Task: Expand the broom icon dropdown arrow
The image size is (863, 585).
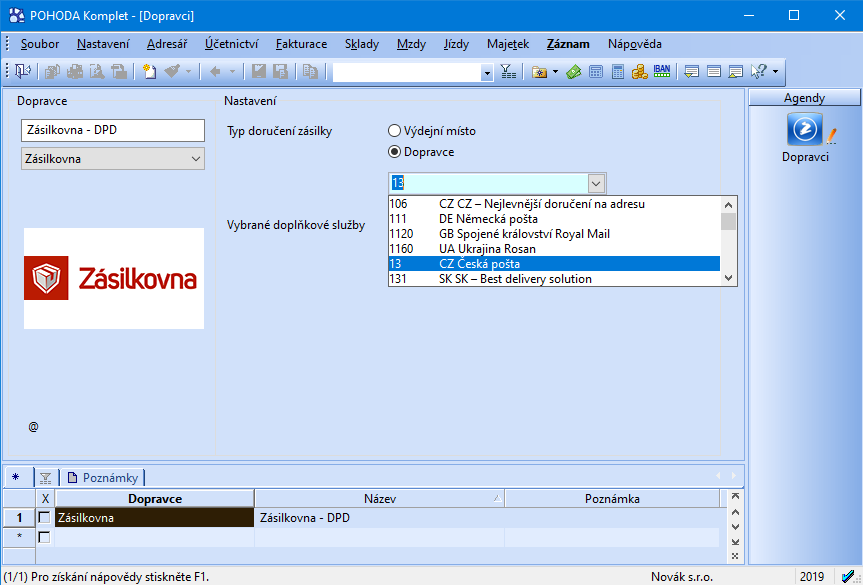Action: 188,72
